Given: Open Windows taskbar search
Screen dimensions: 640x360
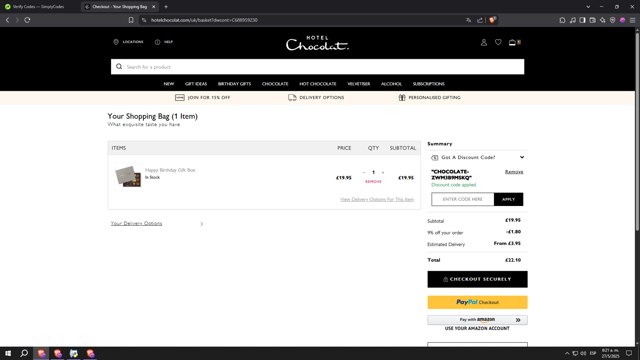Looking at the screenshot, I should click(24, 353).
